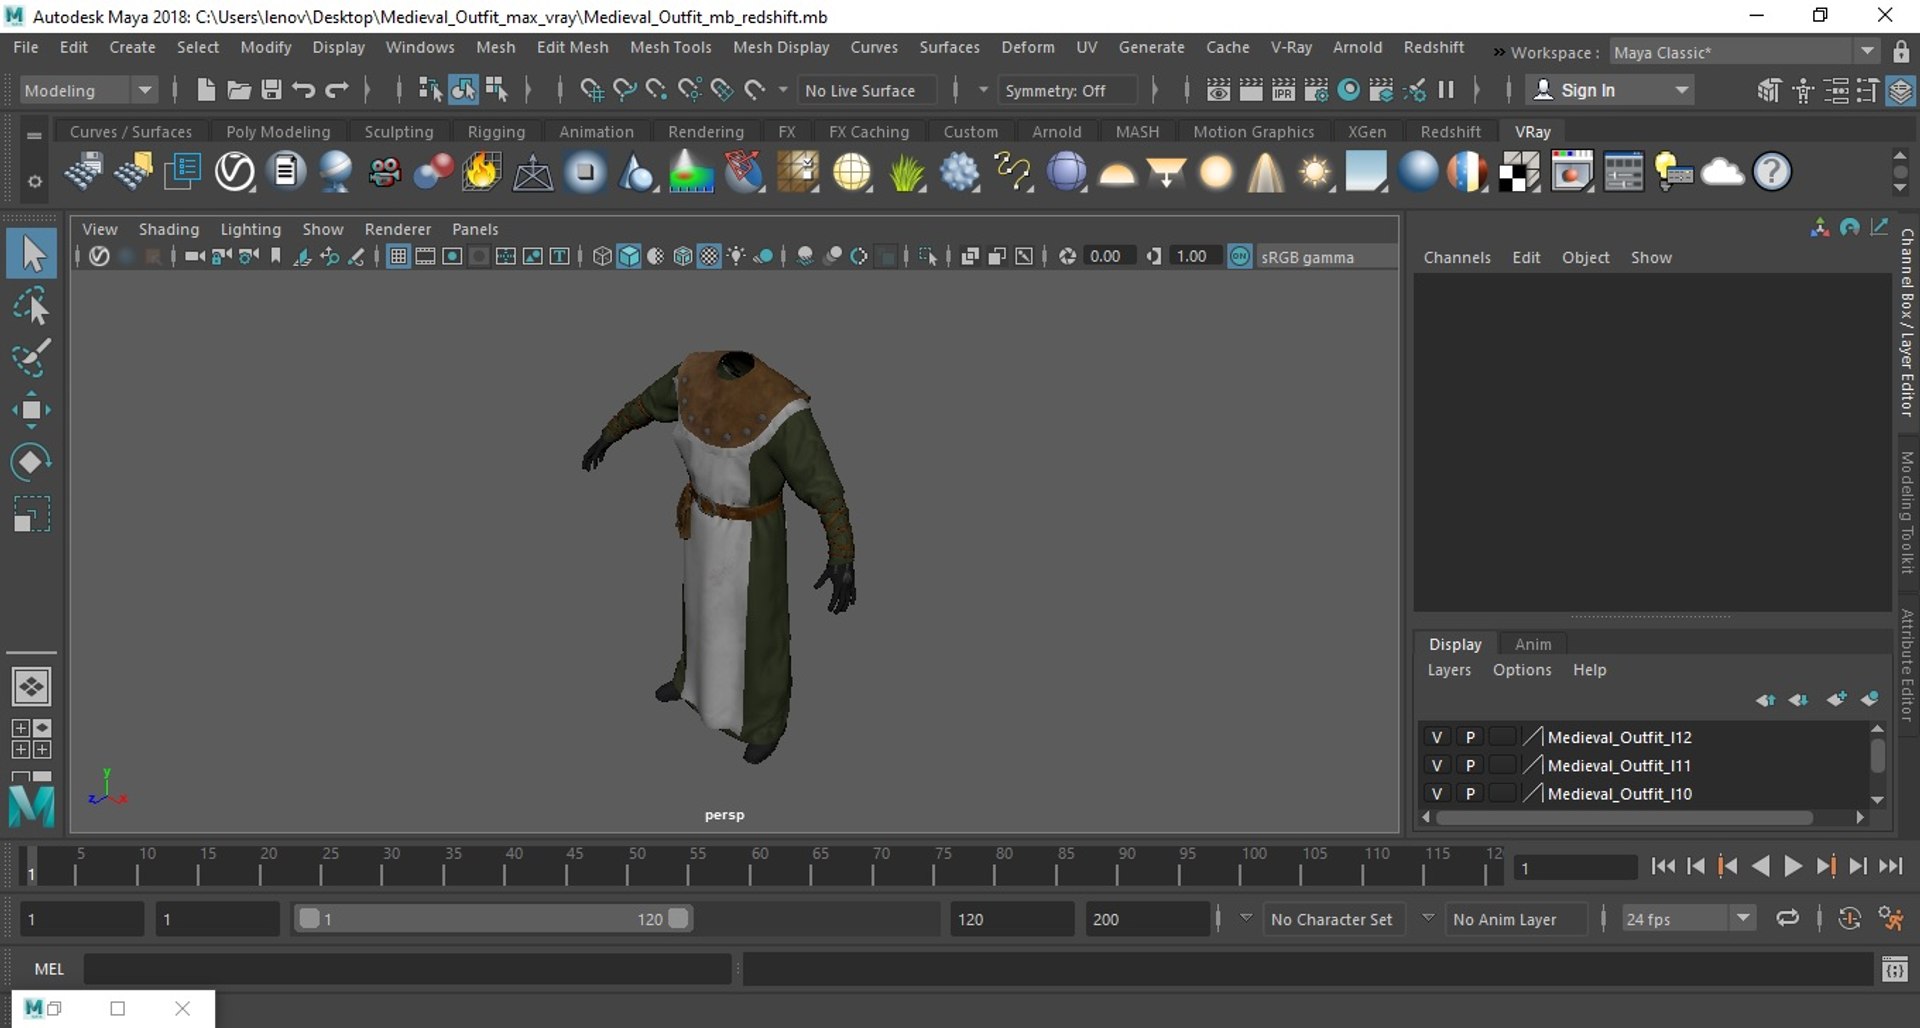The width and height of the screenshot is (1920, 1028).
Task: Click the V-Ray sun light shelf icon
Action: pos(1315,172)
